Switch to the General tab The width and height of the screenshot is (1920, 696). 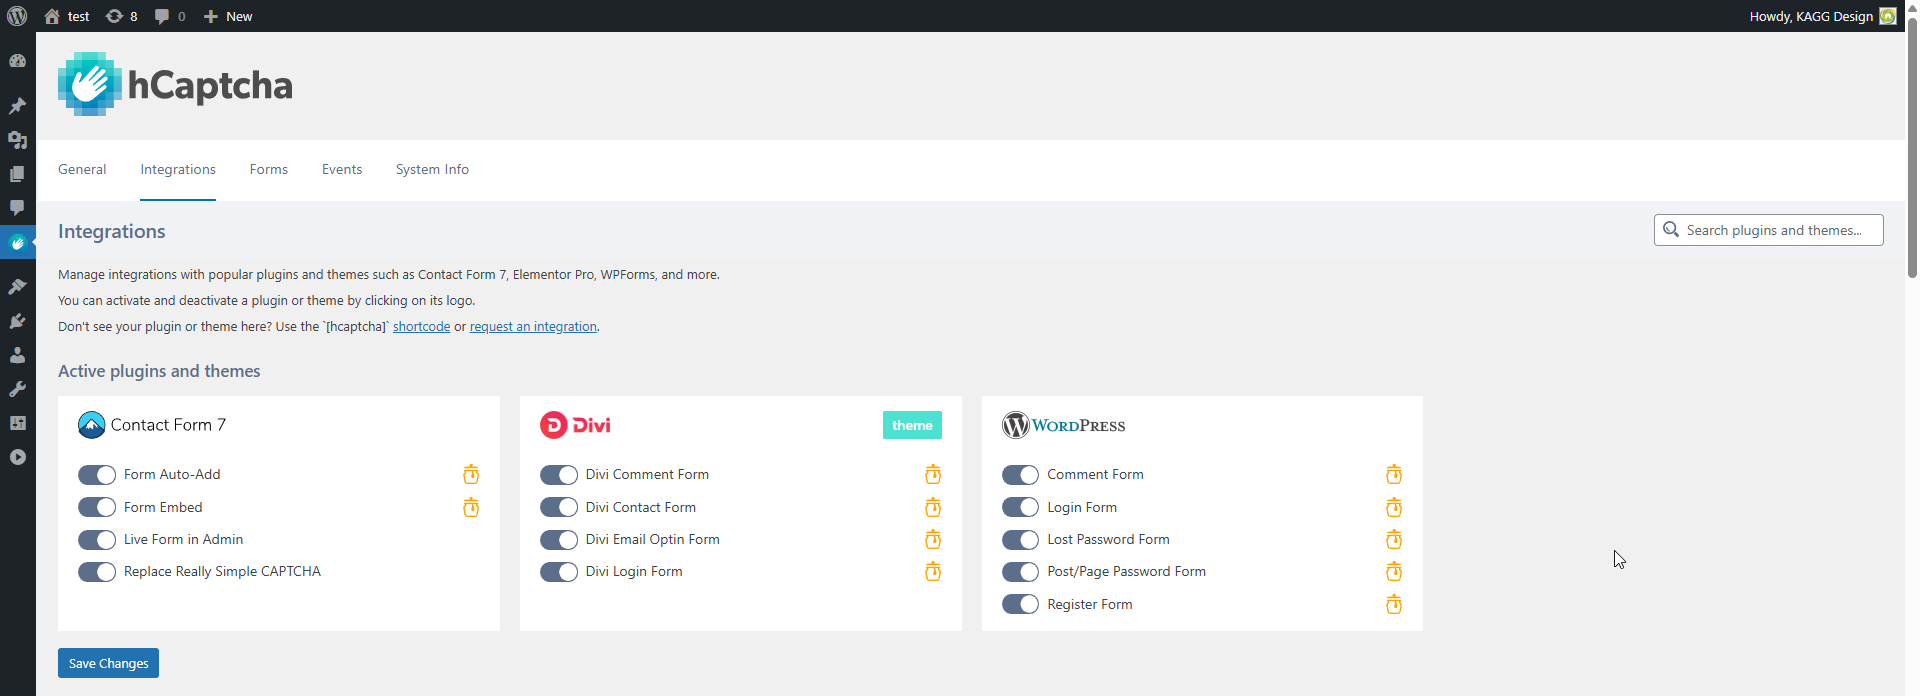pos(82,170)
